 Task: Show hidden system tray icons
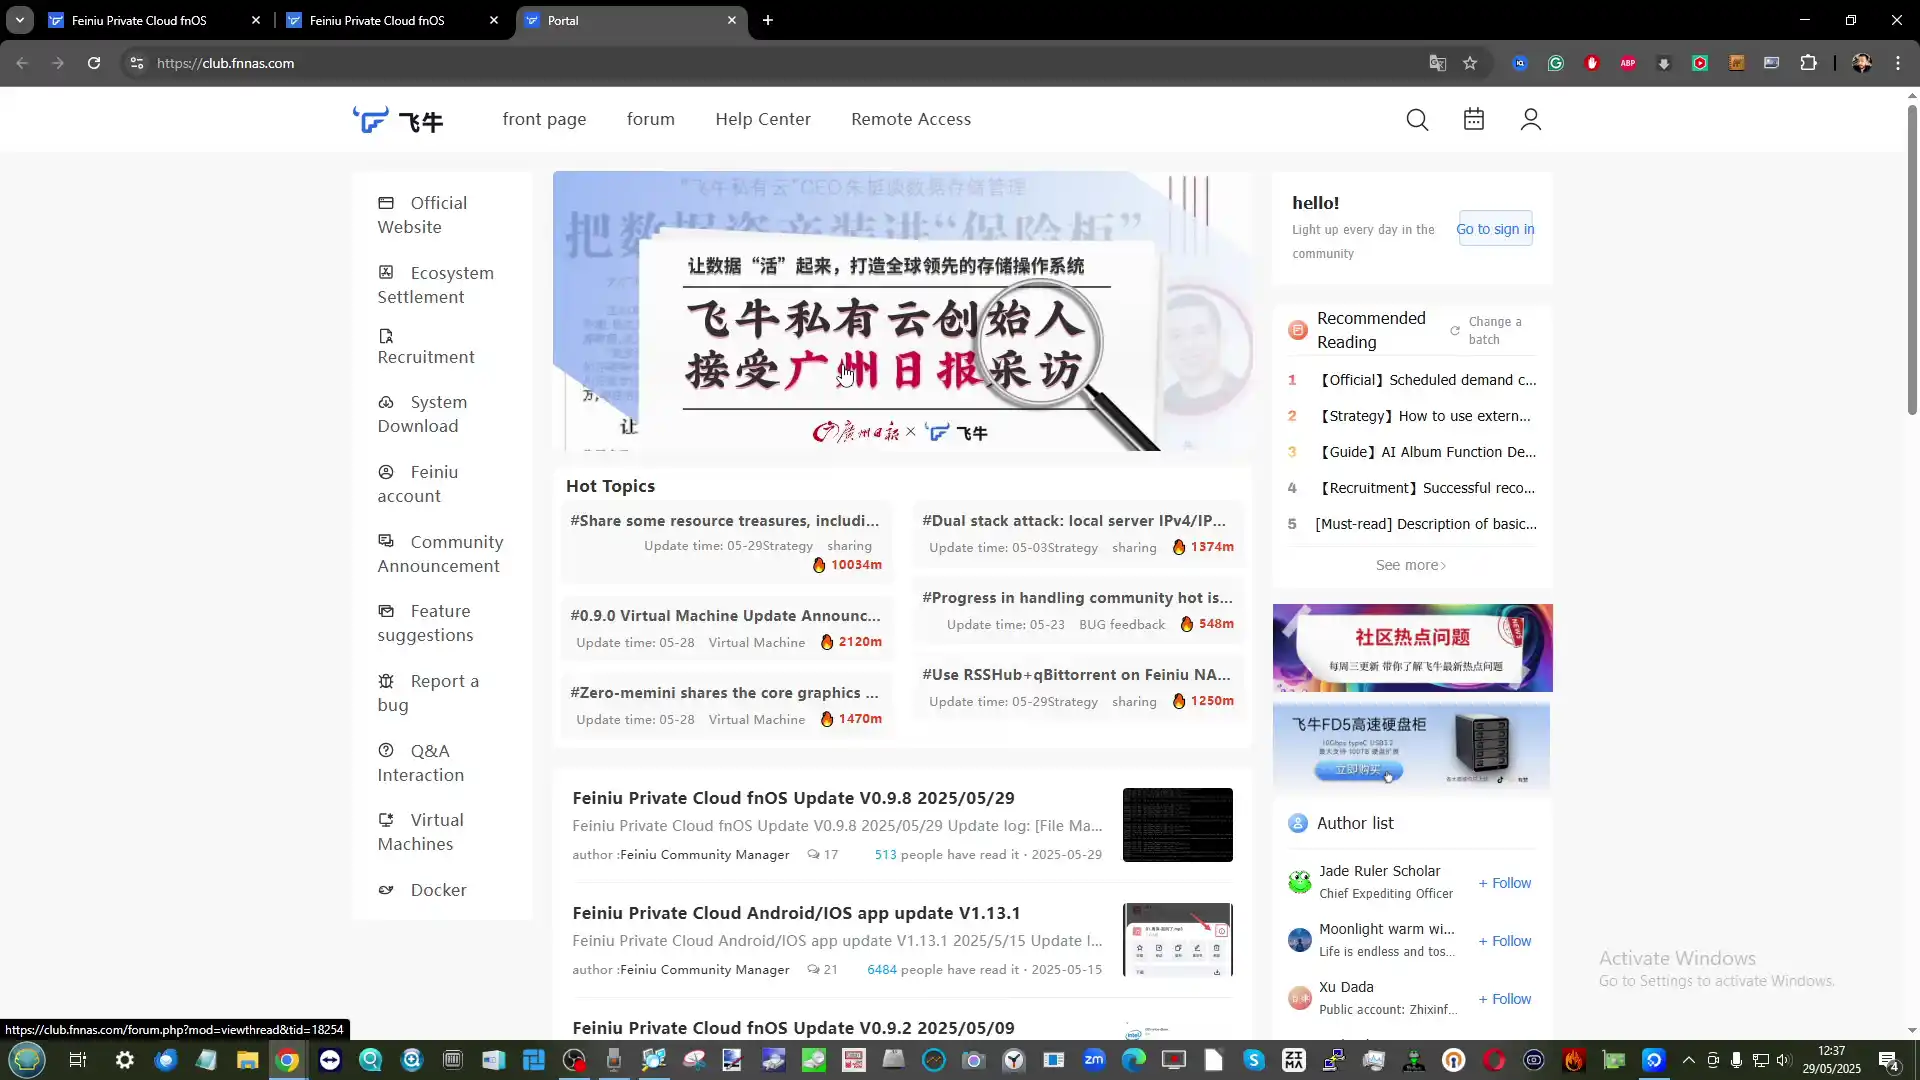[x=1689, y=1060]
